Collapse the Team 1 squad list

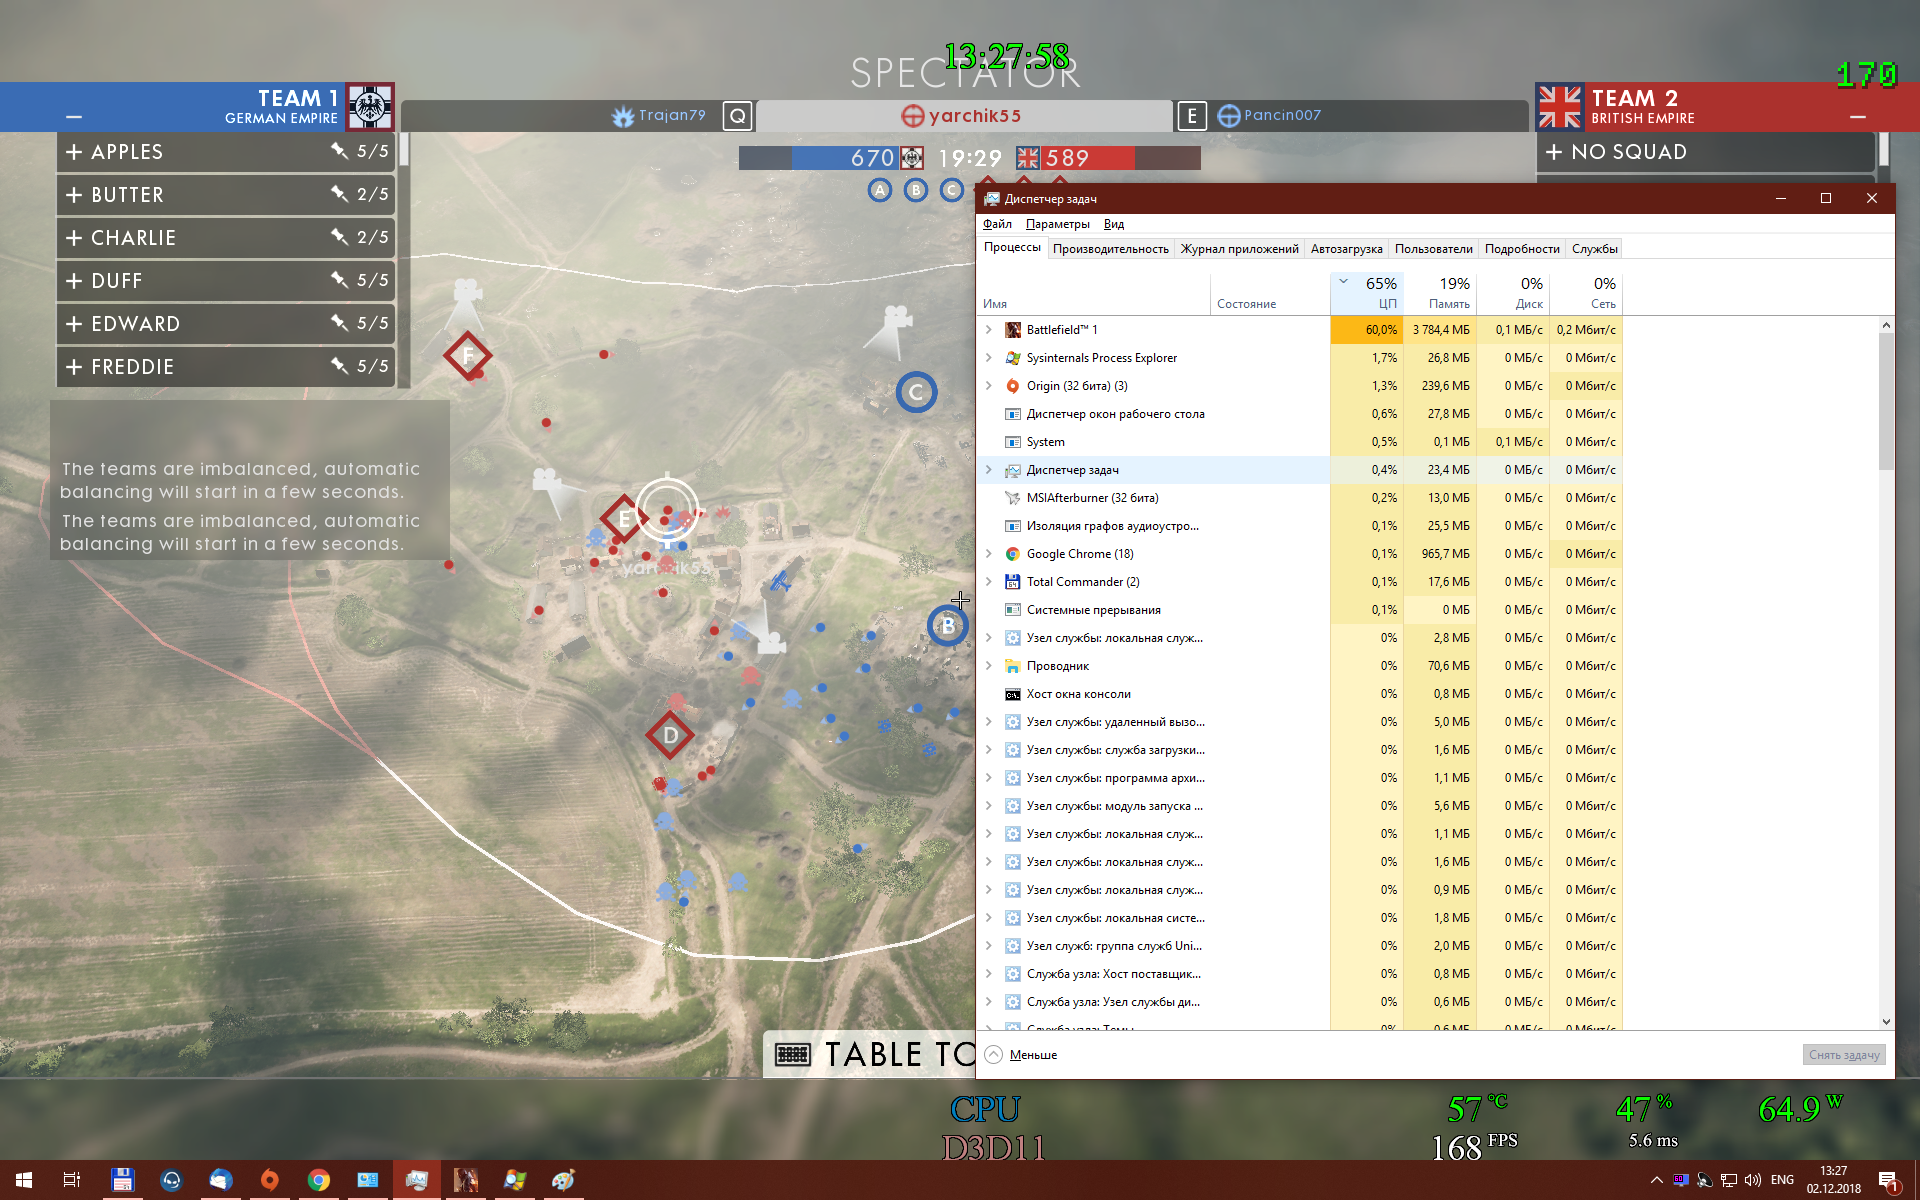pos(74,117)
